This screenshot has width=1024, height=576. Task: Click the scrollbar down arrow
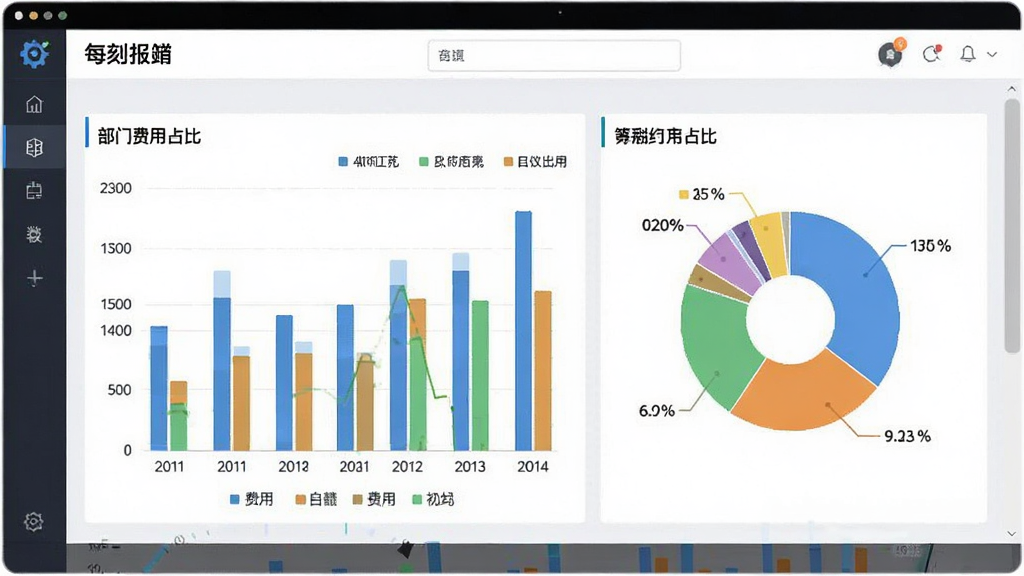coord(1012,534)
